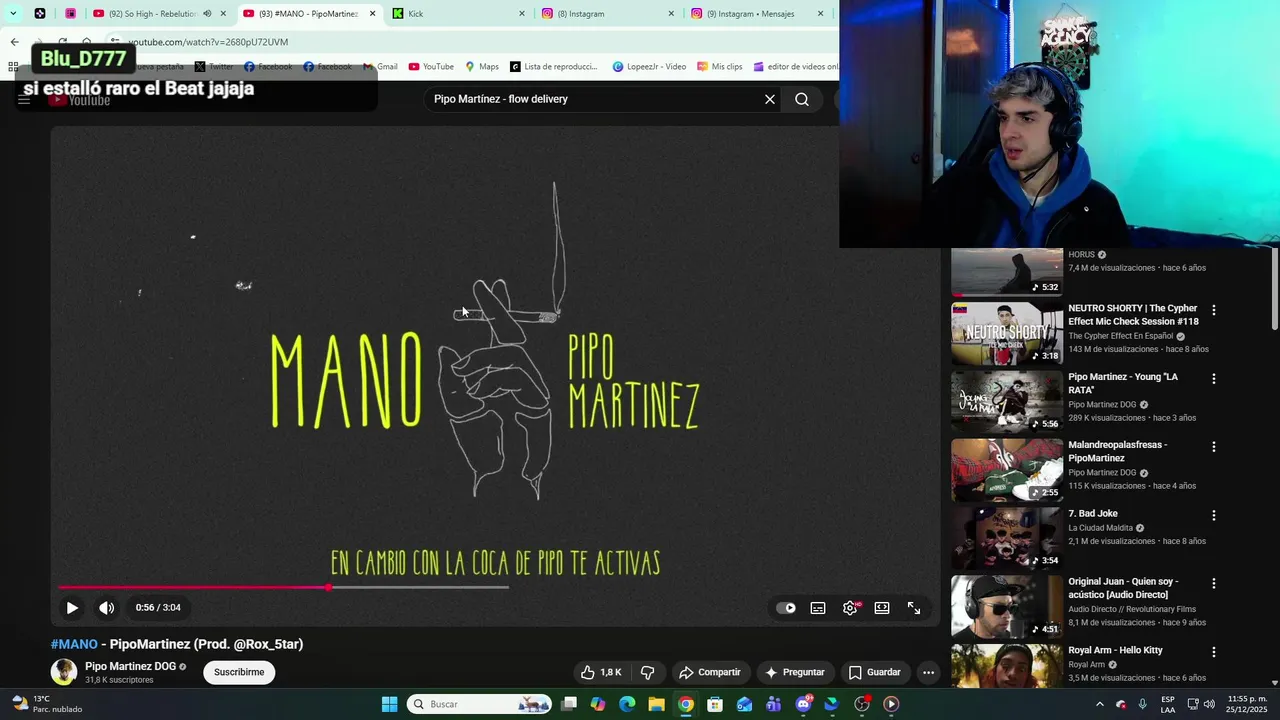This screenshot has width=1280, height=720.
Task: Mute So High tab via speaker icon
Action: (207, 14)
